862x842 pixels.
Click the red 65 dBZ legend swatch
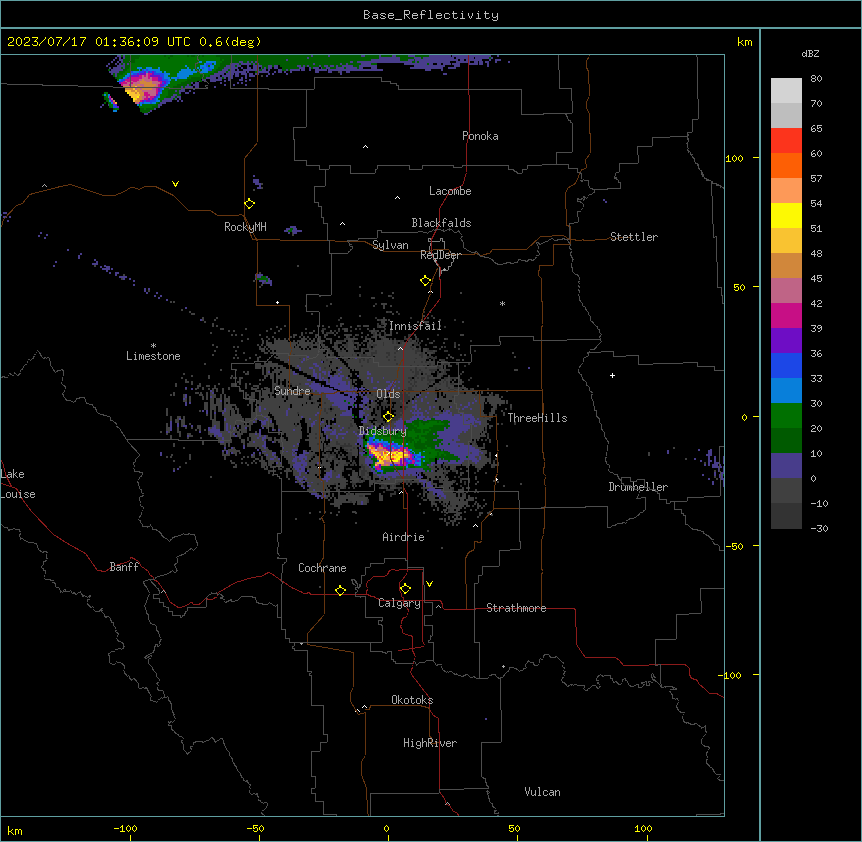786,141
